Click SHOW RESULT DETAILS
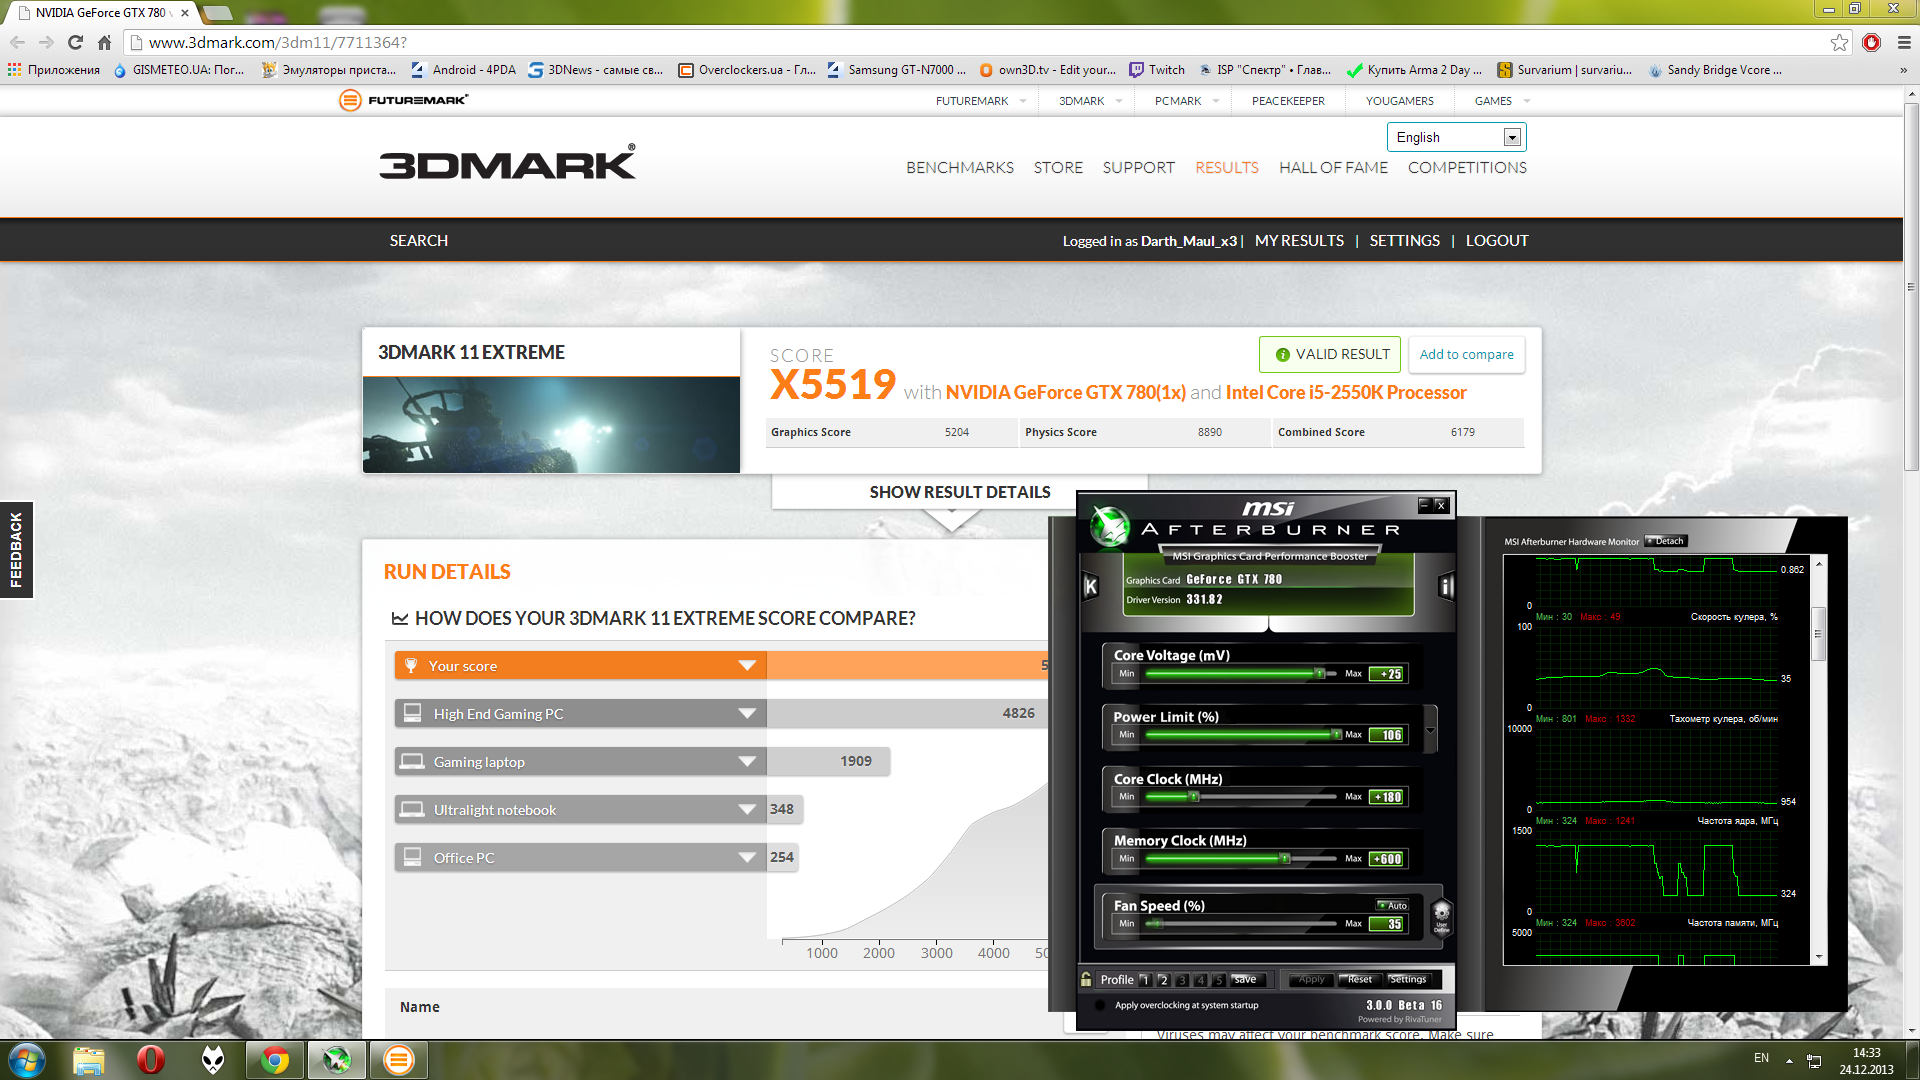 coord(960,492)
